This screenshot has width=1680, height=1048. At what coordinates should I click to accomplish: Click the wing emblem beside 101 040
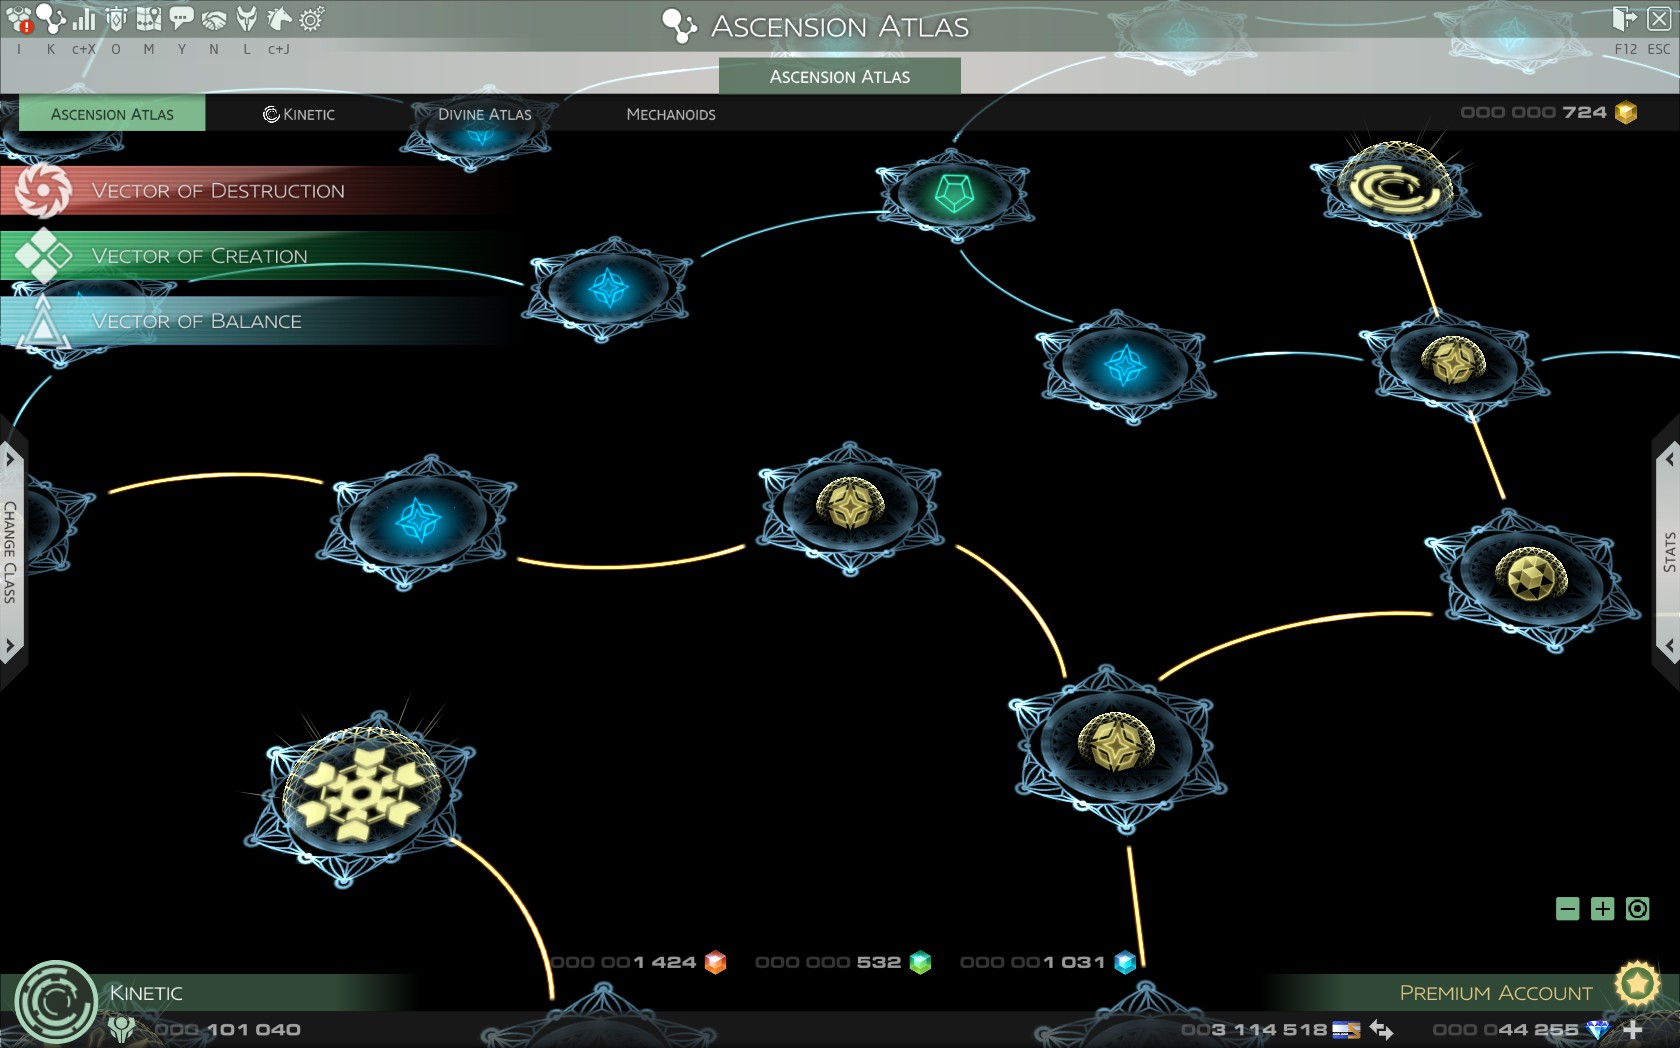(x=121, y=1029)
